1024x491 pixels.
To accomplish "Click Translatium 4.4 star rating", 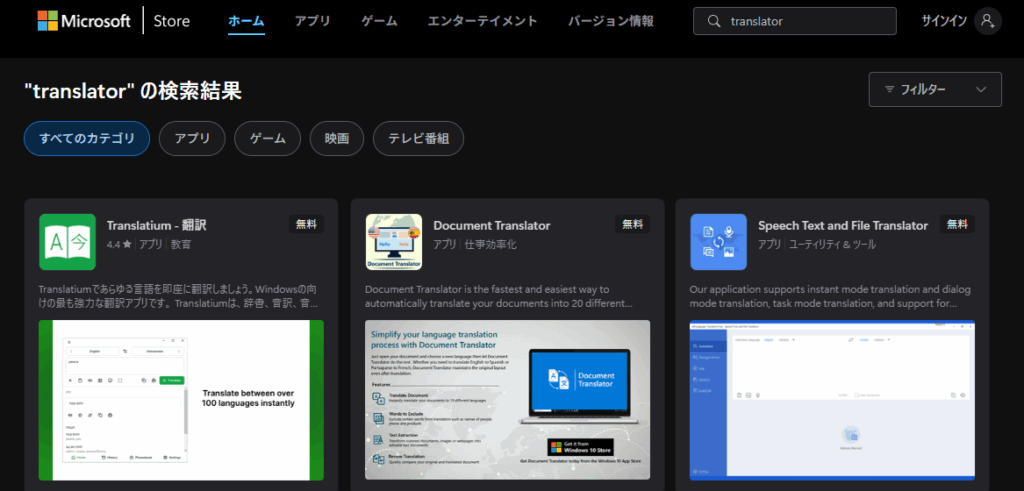I will tap(120, 245).
